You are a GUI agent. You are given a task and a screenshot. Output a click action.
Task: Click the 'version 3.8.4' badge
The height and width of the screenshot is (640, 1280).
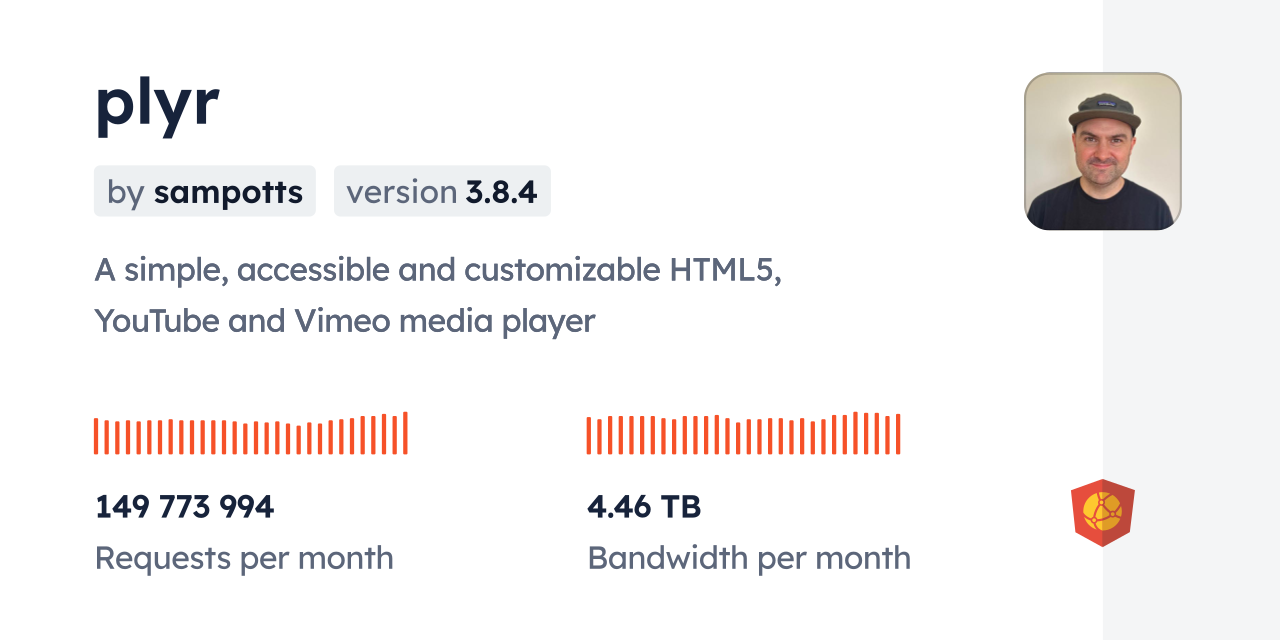[x=442, y=191]
